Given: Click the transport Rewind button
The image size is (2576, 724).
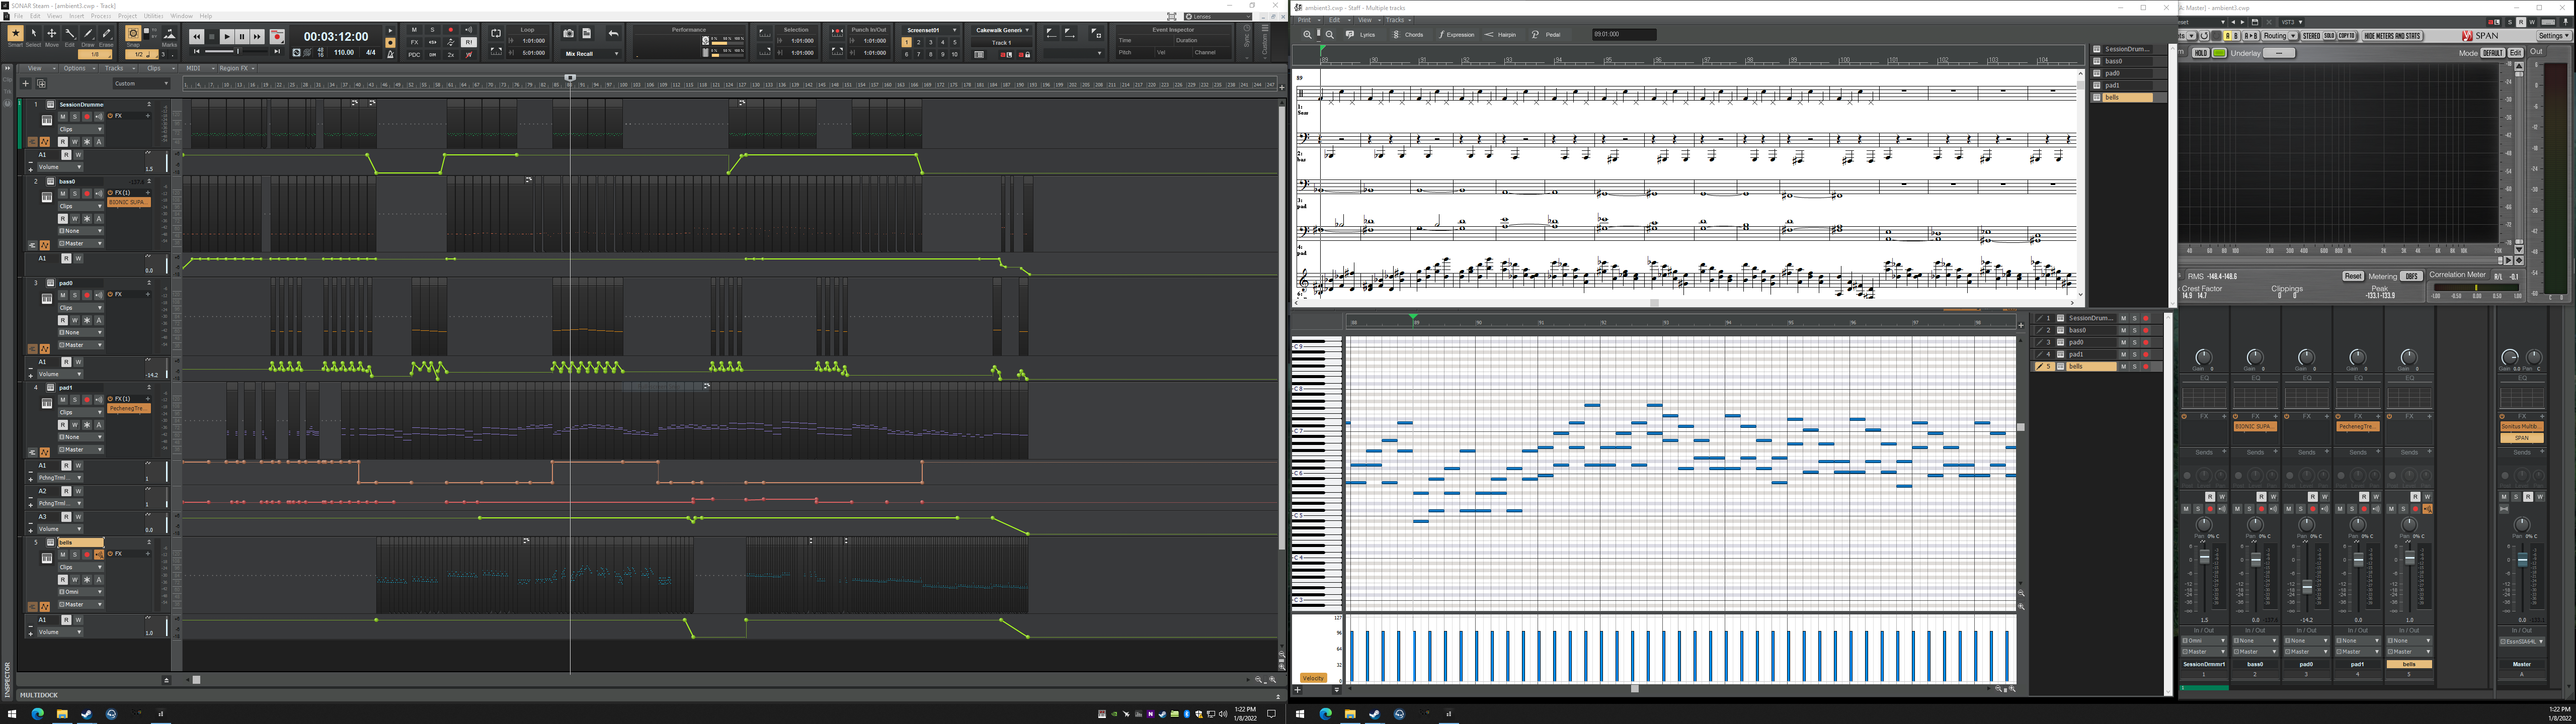Looking at the screenshot, I should [x=197, y=37].
